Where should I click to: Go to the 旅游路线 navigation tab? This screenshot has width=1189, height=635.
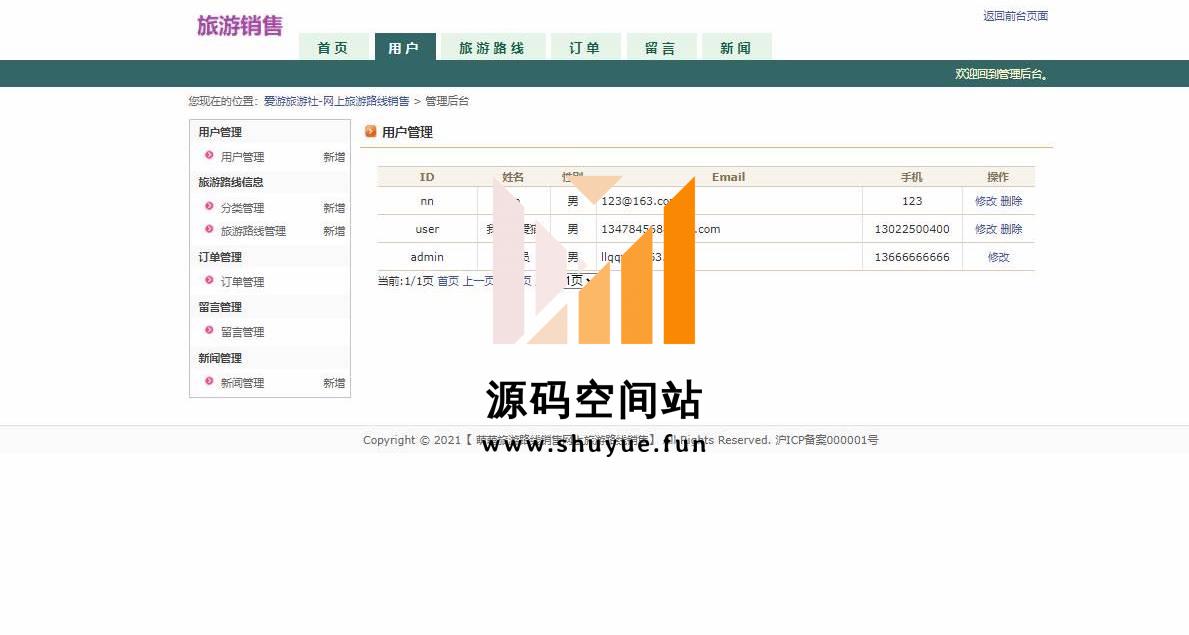[x=492, y=48]
